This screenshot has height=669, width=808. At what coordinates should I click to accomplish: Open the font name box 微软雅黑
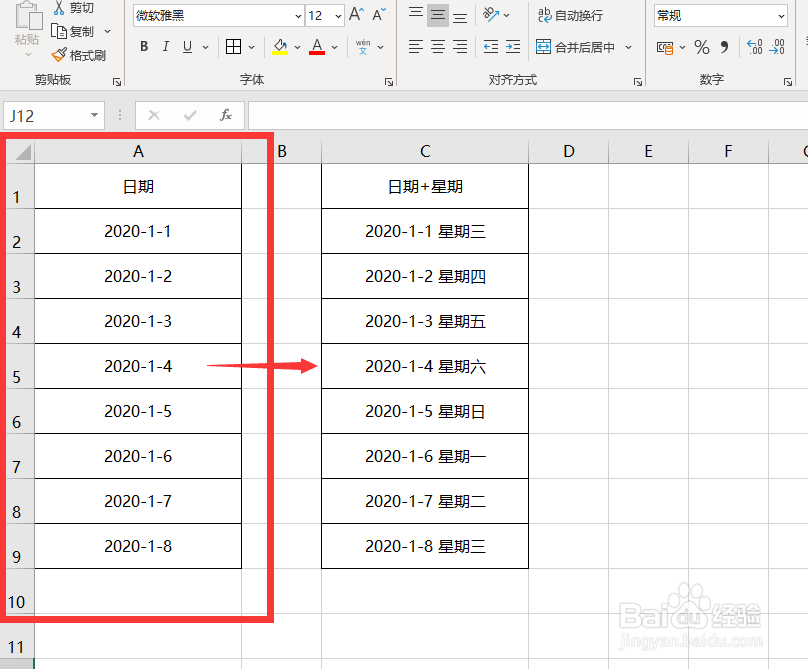click(x=218, y=16)
